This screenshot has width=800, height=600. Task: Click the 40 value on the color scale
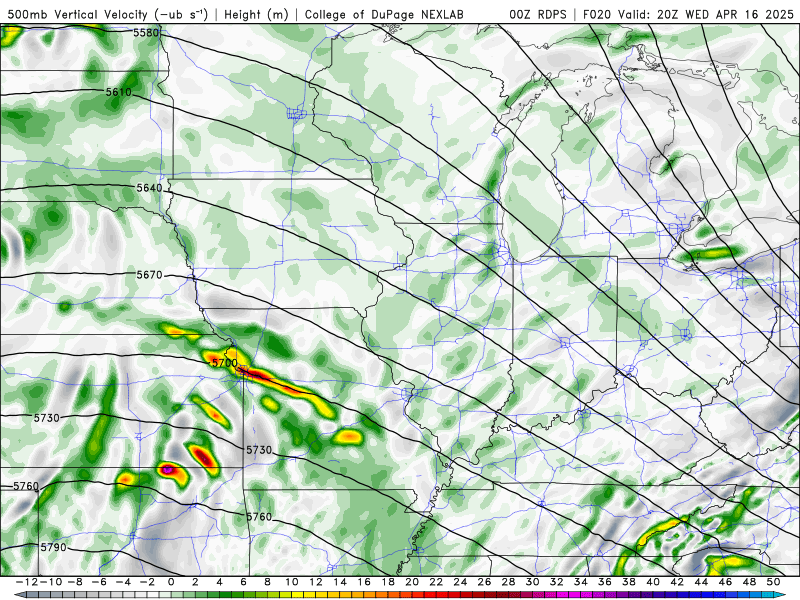(653, 582)
